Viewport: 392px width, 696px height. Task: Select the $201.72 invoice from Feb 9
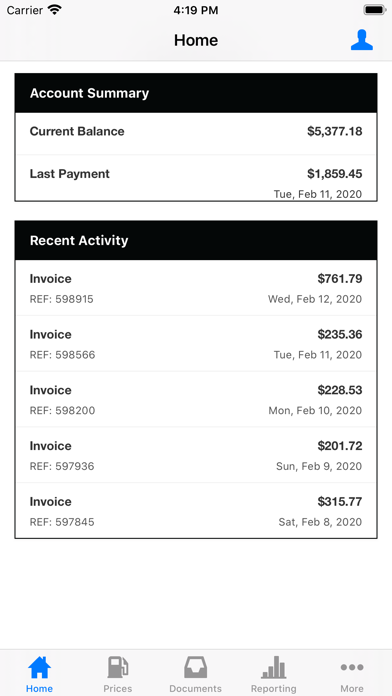click(196, 455)
